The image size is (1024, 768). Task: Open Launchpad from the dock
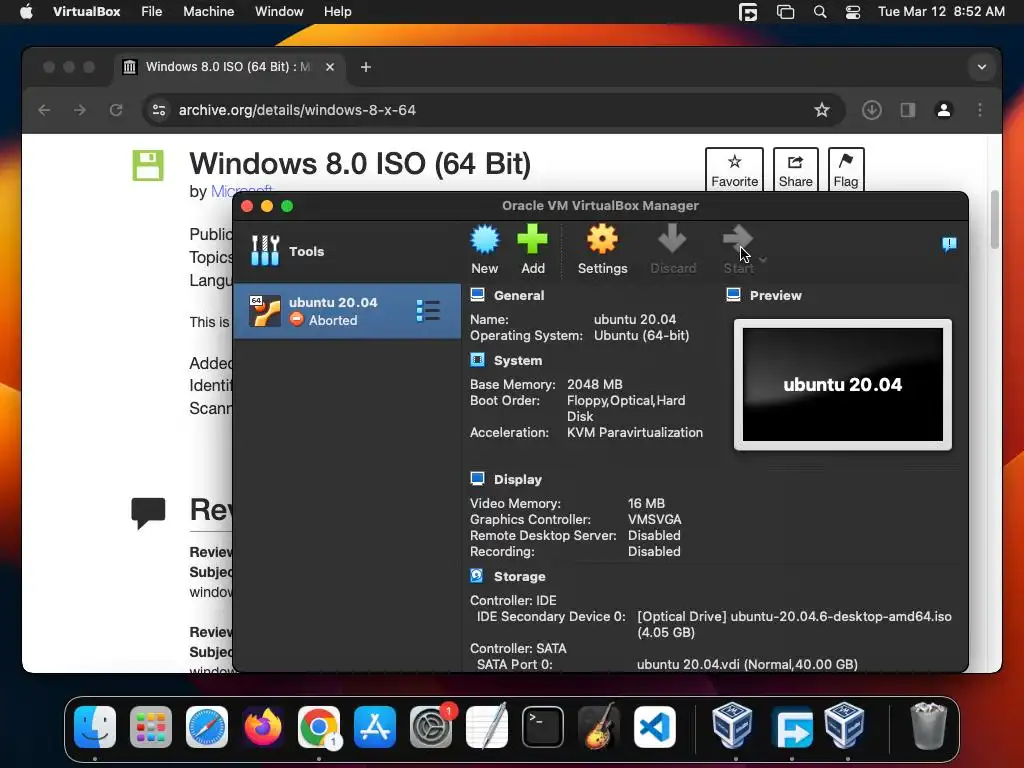click(x=151, y=727)
